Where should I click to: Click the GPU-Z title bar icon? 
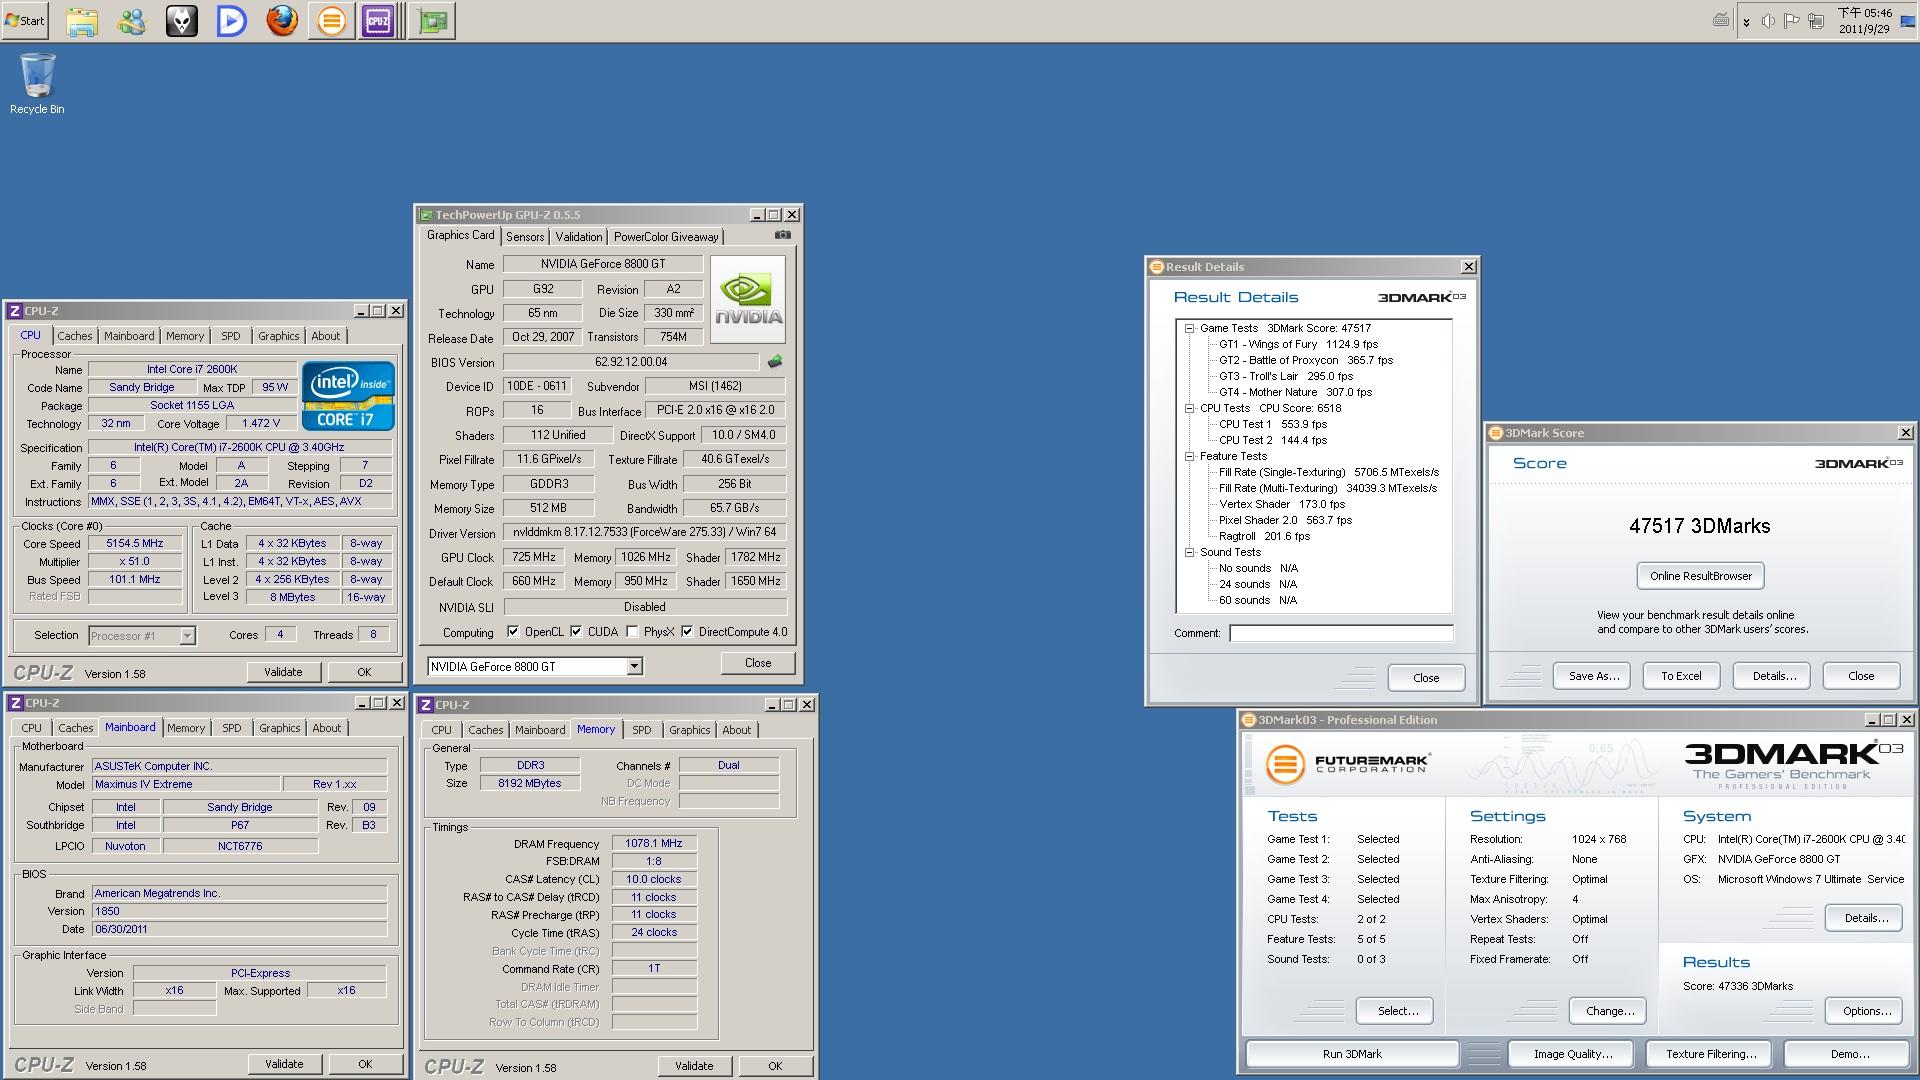point(426,215)
